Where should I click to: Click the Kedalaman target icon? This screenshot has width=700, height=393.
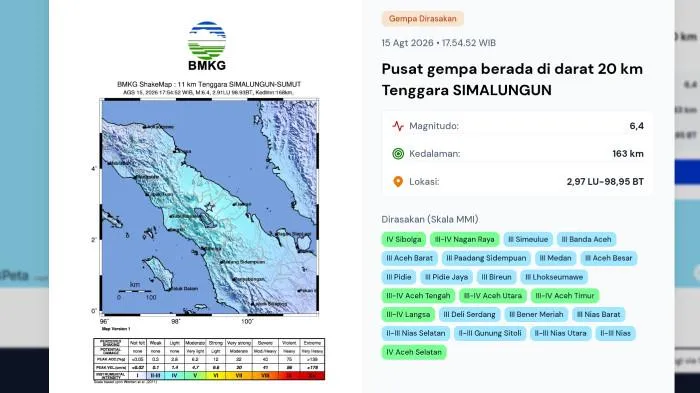point(398,154)
